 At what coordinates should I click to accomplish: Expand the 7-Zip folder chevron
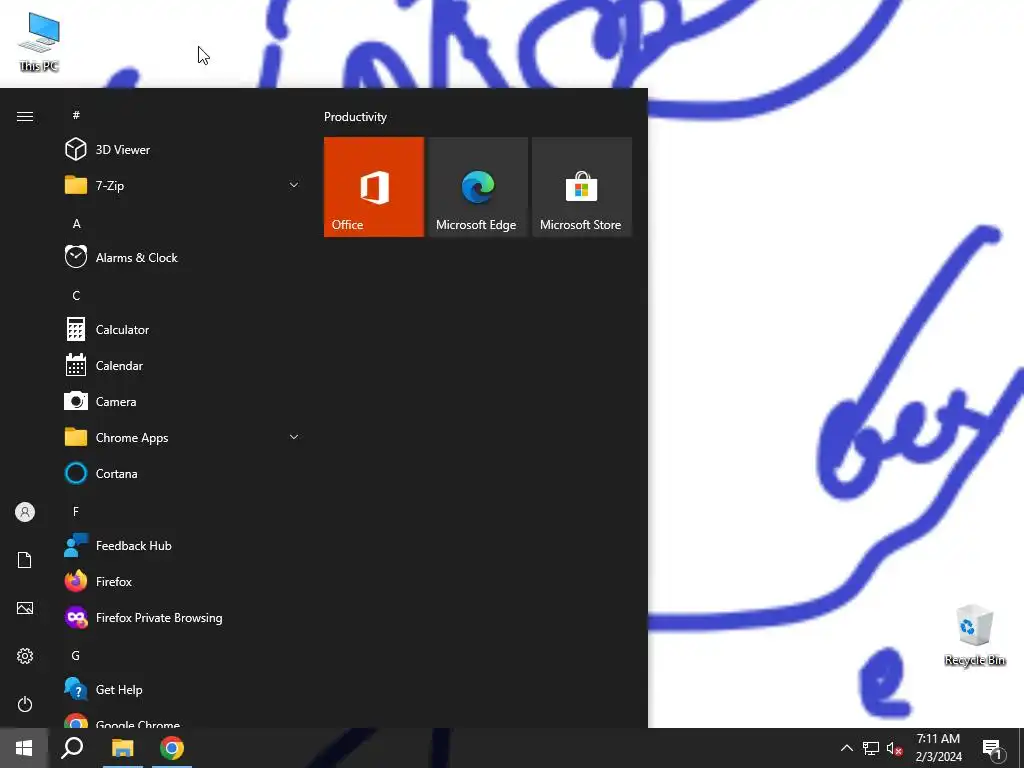[294, 185]
